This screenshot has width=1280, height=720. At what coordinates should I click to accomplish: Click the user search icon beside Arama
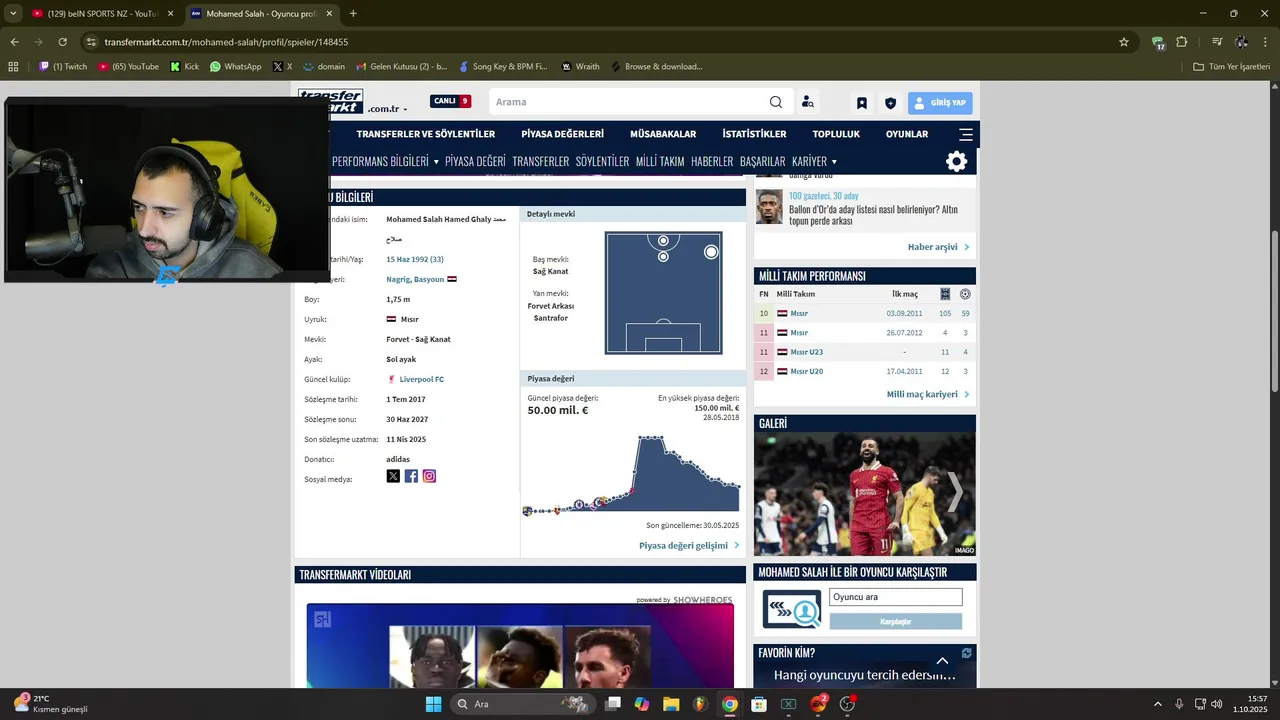pyautogui.click(x=807, y=102)
